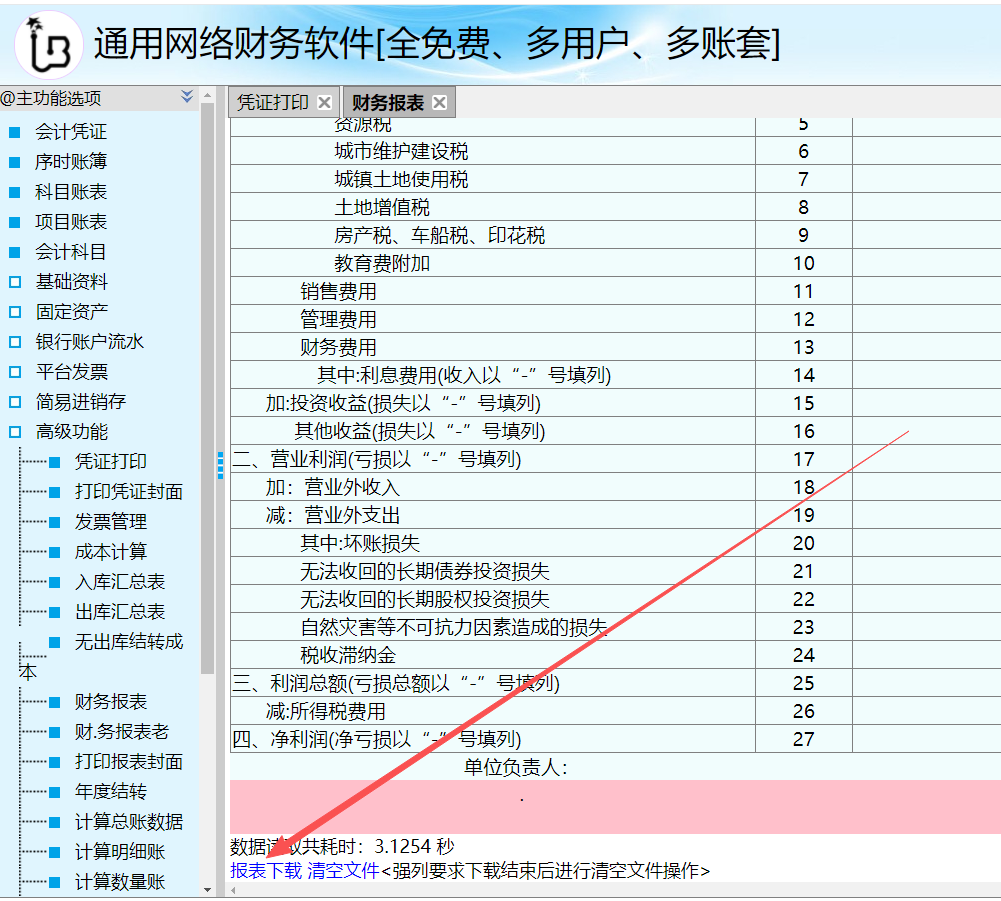Click the 报表下载 link

click(266, 870)
